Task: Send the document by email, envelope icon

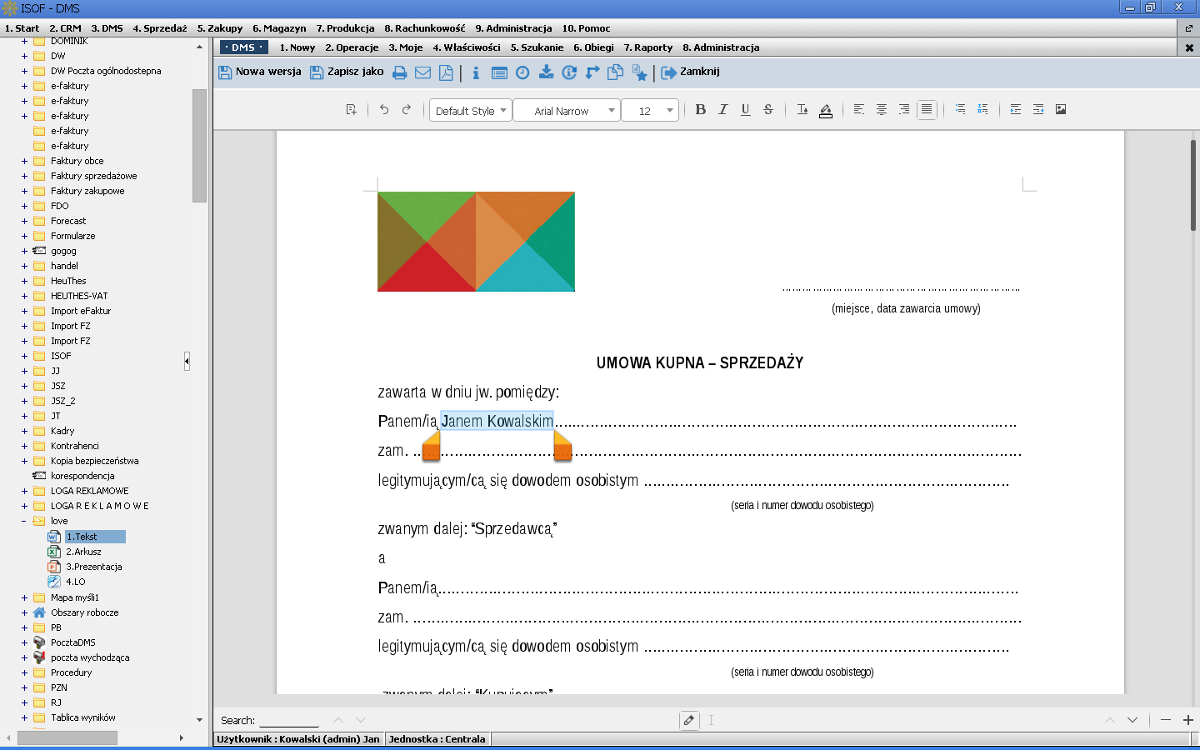Action: [422, 72]
